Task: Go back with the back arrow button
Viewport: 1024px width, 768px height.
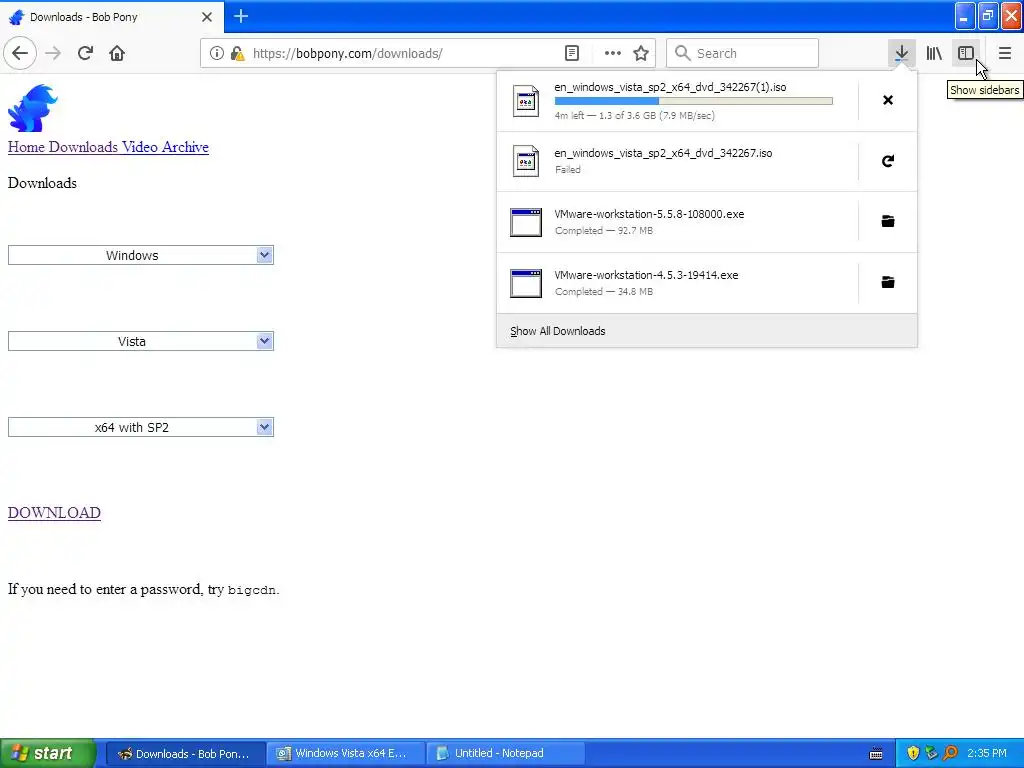Action: point(20,54)
